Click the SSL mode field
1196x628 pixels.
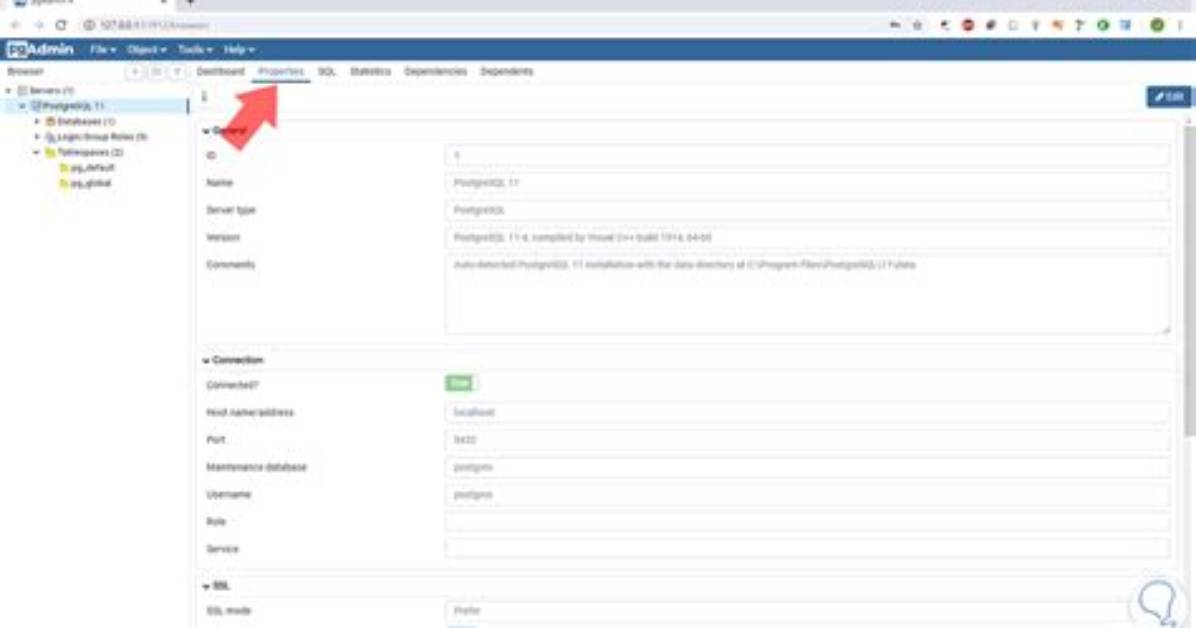pyautogui.click(x=807, y=610)
